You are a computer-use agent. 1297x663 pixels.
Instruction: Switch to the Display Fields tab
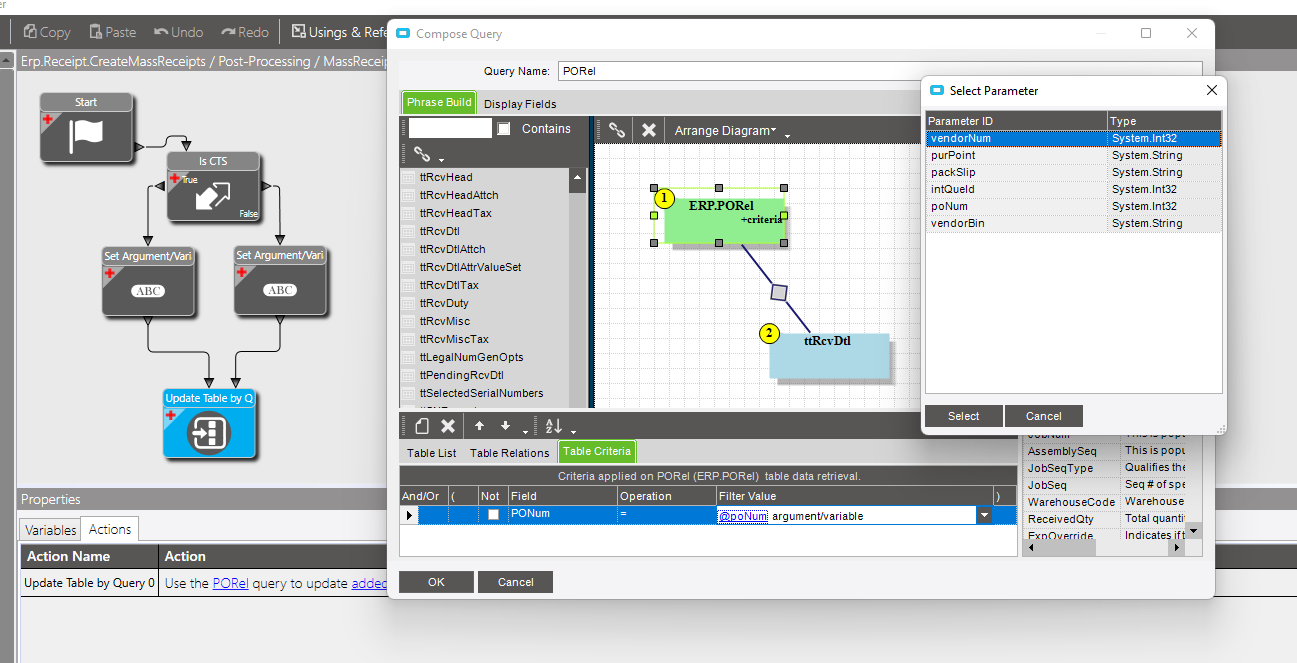tap(520, 103)
